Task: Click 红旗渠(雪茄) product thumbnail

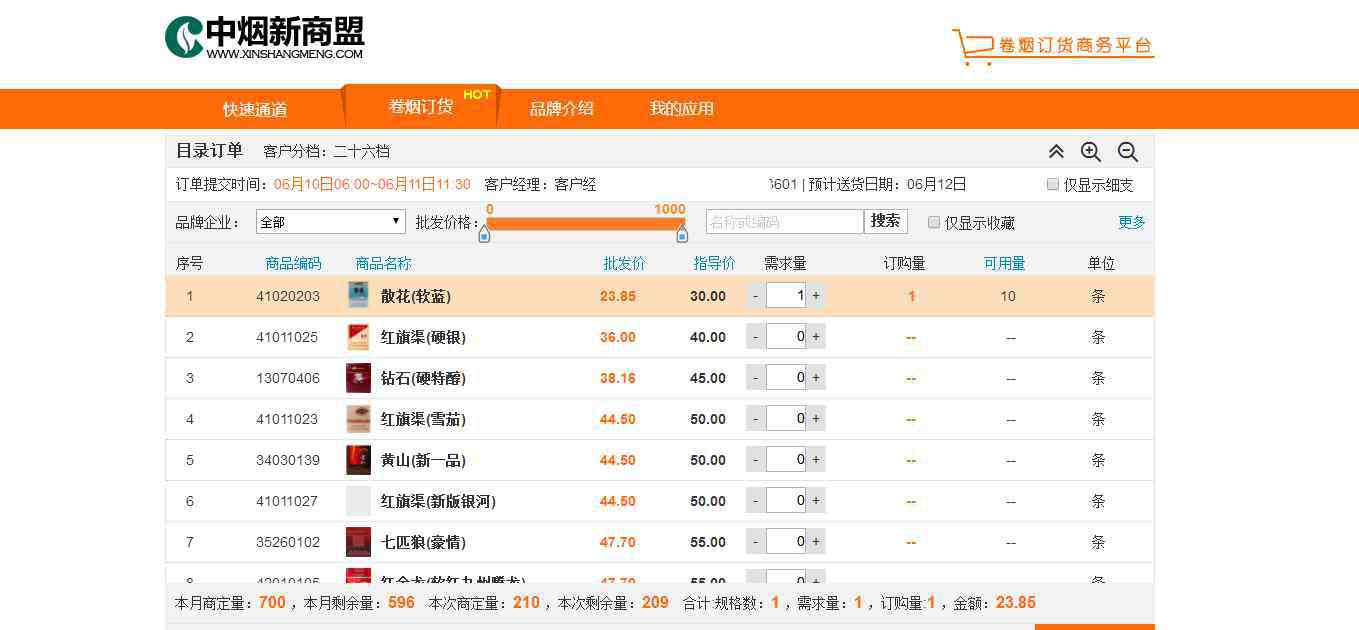Action: 358,419
